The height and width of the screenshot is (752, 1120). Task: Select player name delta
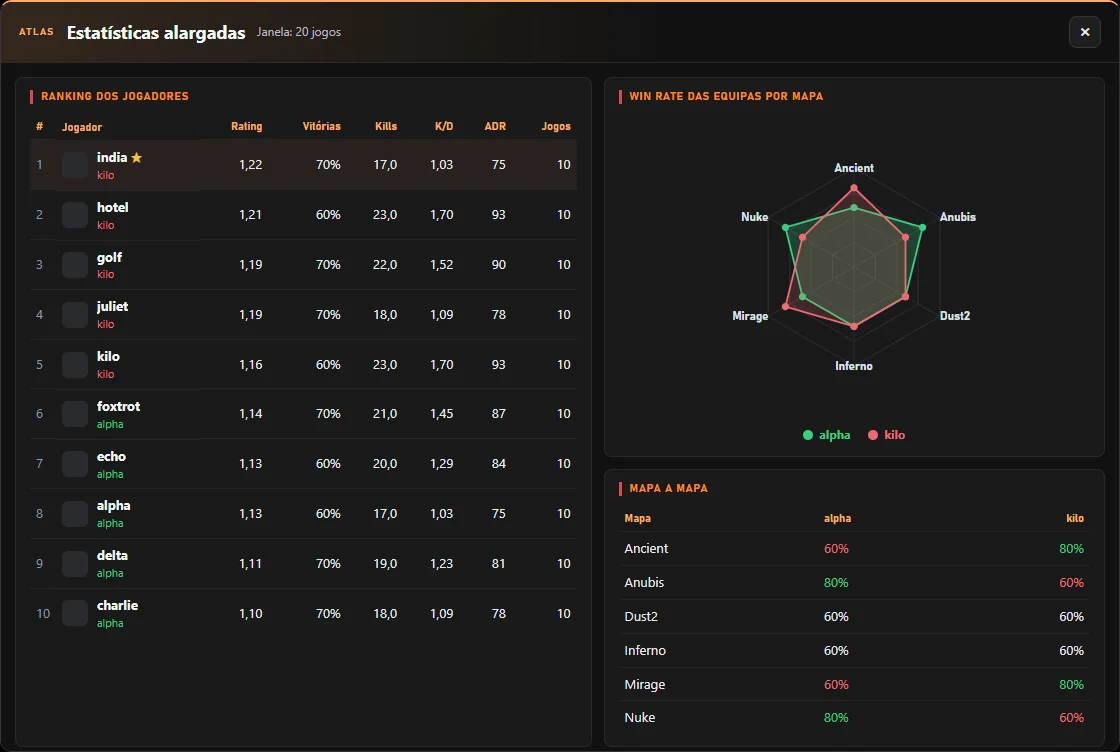tap(112, 556)
